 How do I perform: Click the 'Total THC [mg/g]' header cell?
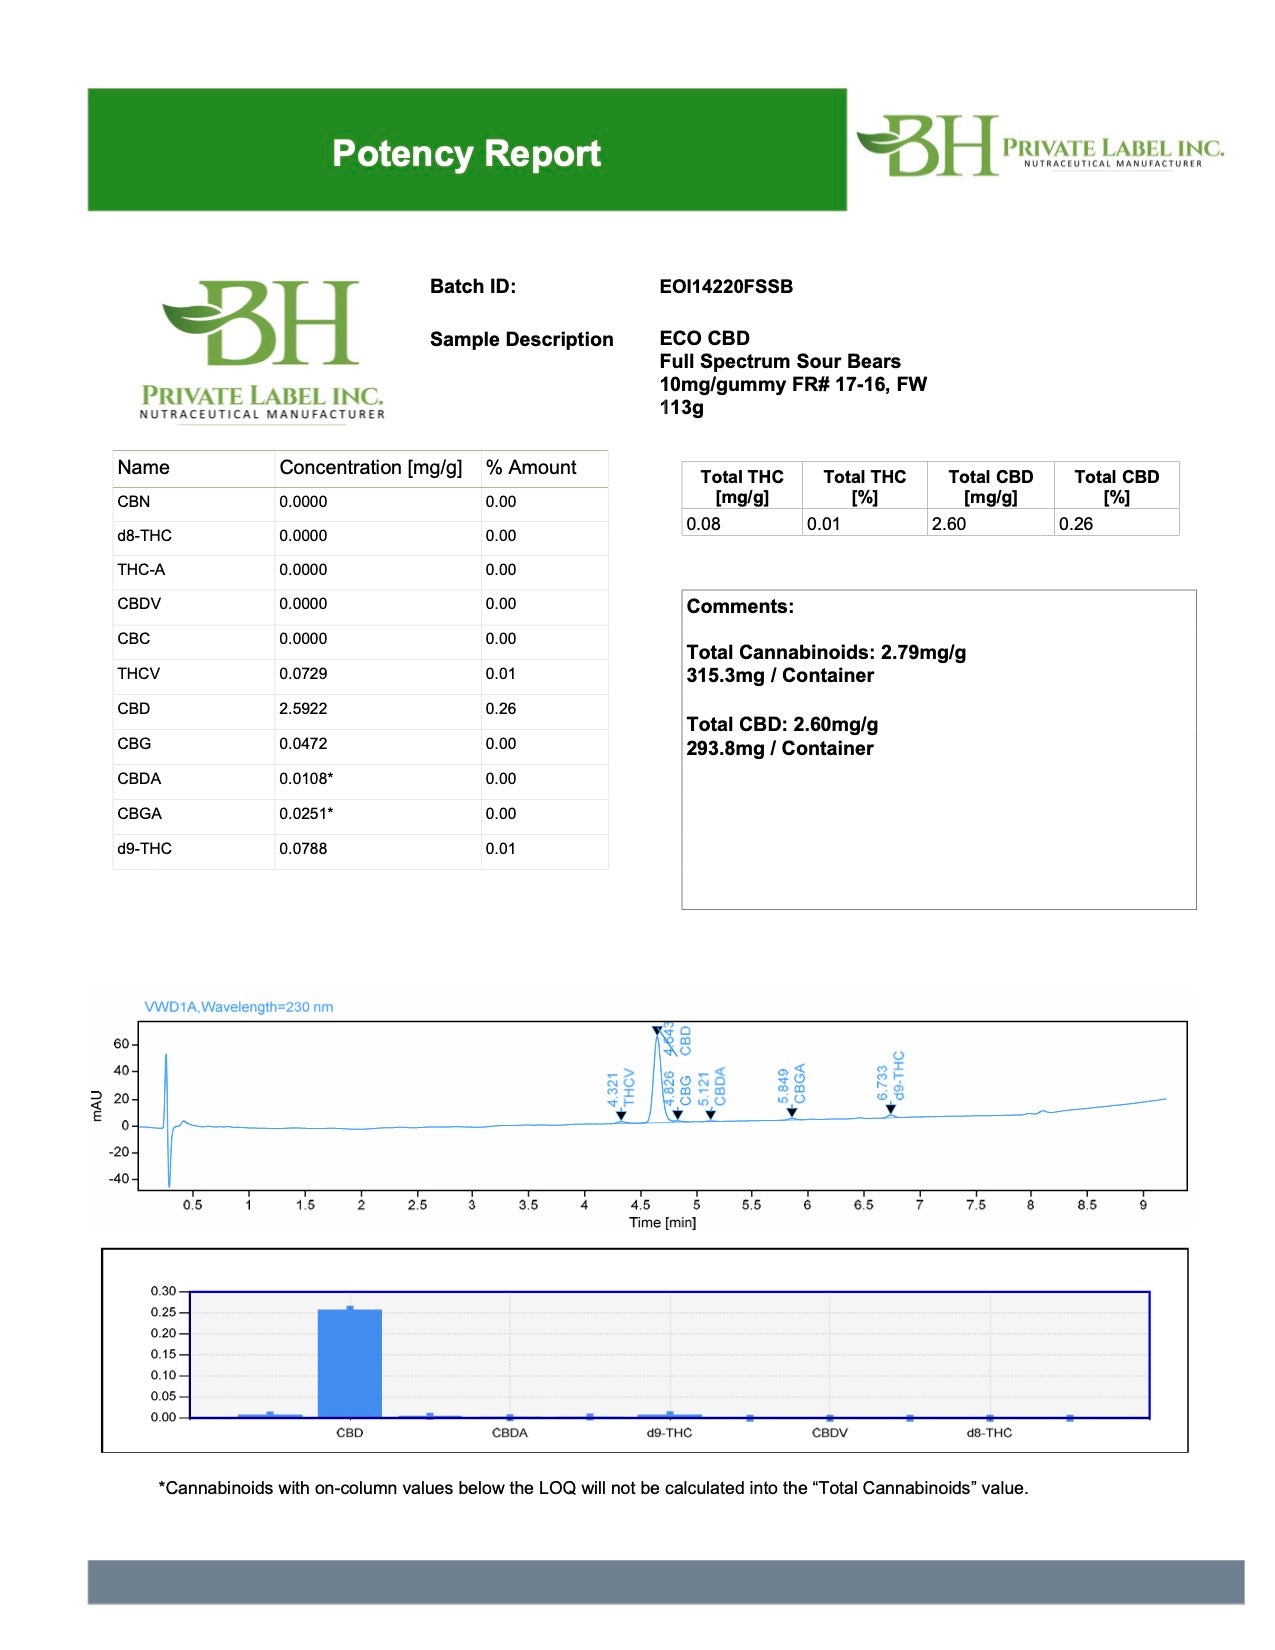[x=742, y=486]
